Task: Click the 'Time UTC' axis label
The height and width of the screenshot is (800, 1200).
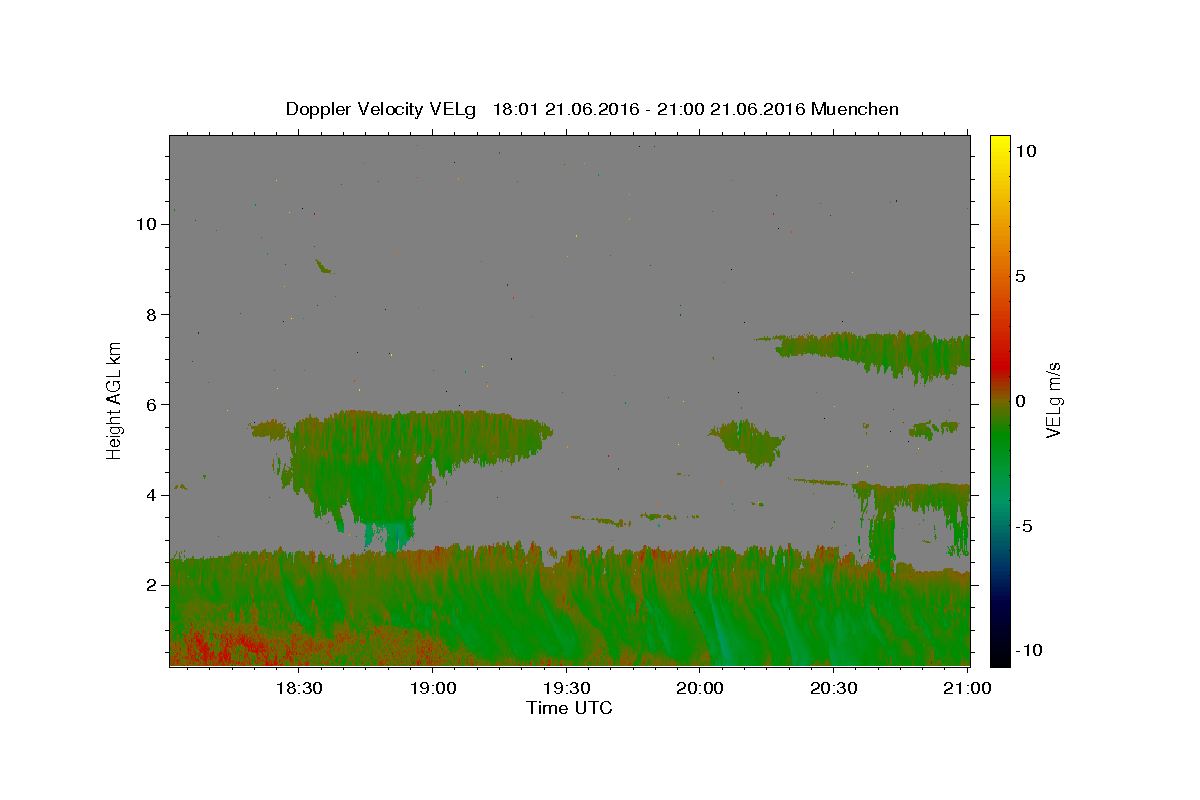Action: [569, 708]
